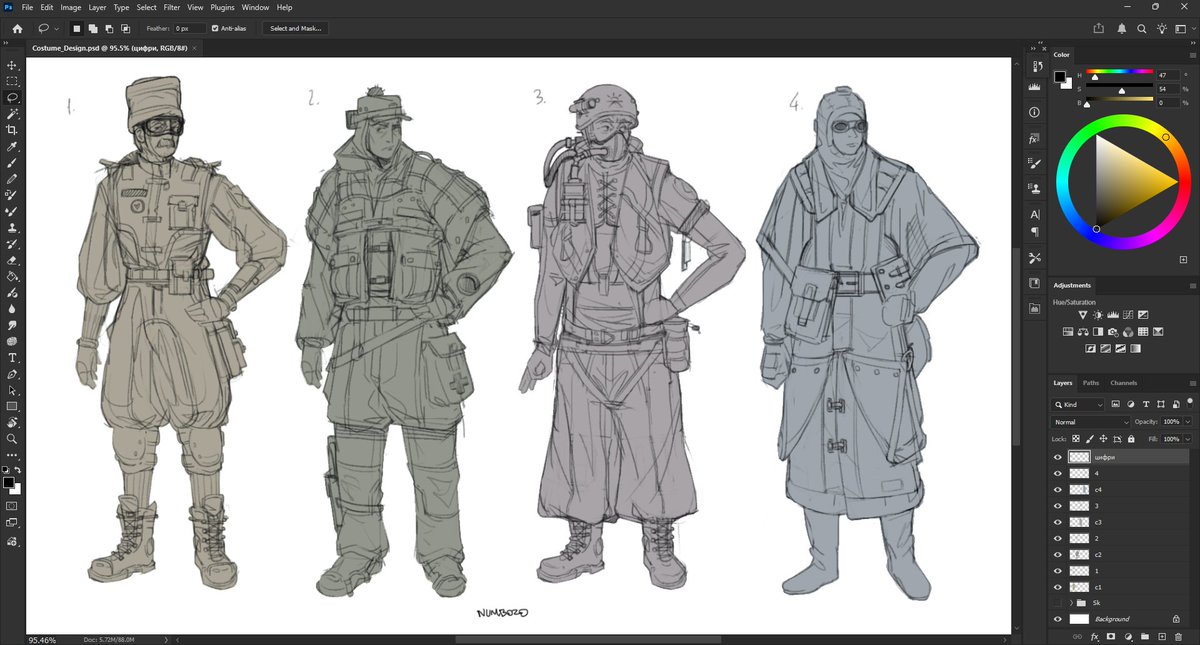The height and width of the screenshot is (645, 1200).
Task: Lock transparent pixels icon
Action: (x=1076, y=439)
